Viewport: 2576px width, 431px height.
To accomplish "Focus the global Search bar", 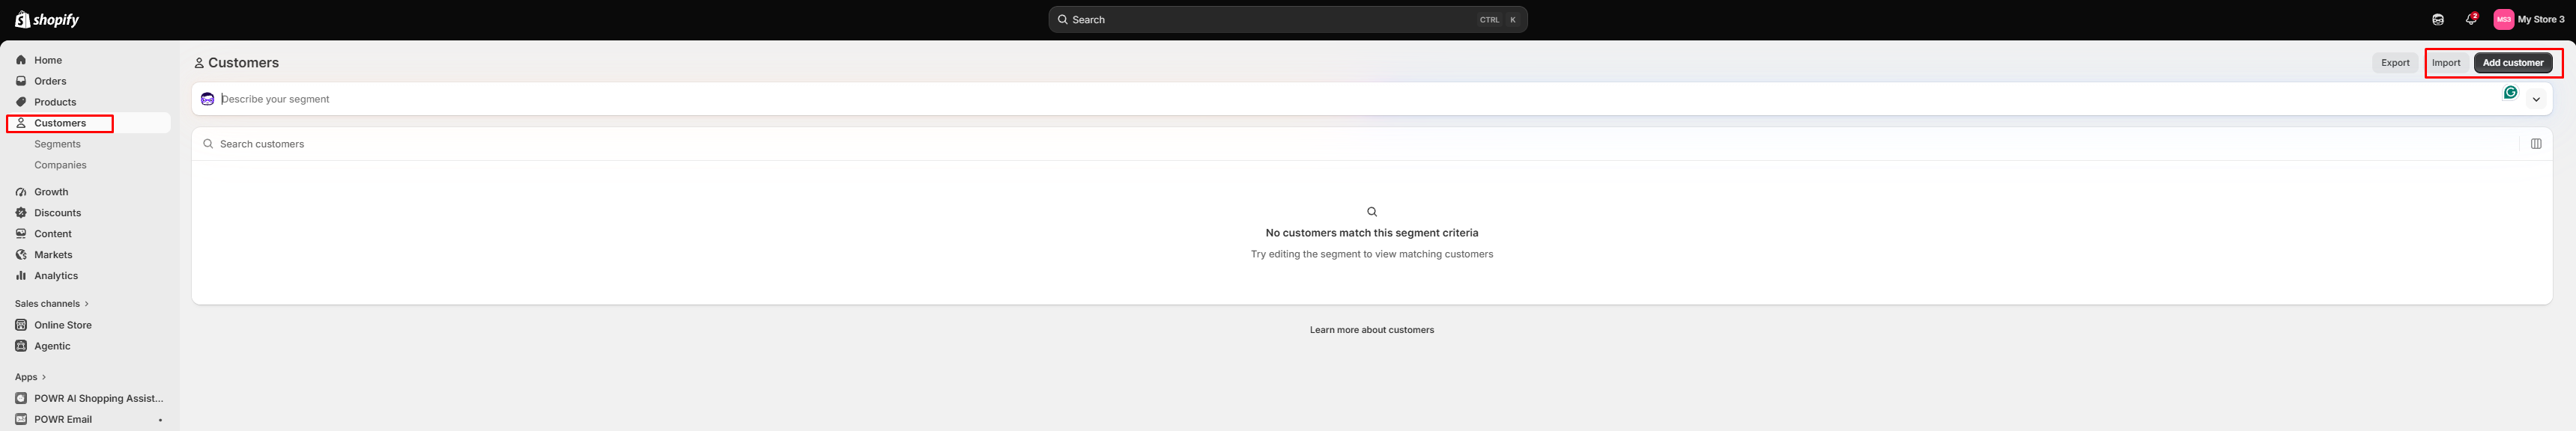I will [x=1287, y=19].
